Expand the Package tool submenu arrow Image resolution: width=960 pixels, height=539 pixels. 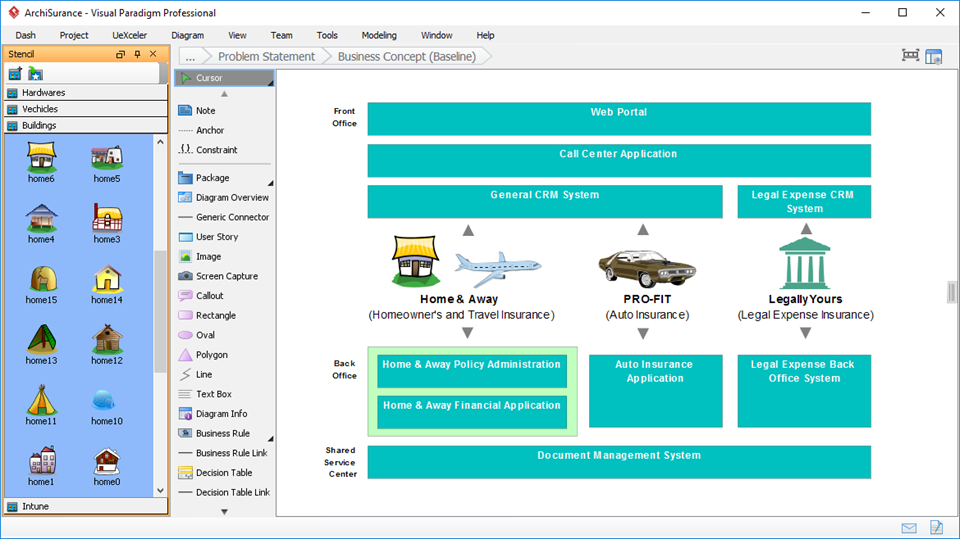[x=271, y=183]
